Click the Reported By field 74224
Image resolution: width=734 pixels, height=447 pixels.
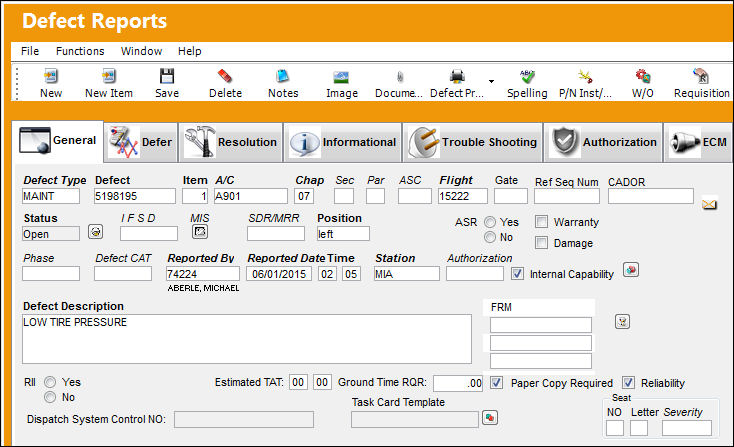tap(202, 273)
